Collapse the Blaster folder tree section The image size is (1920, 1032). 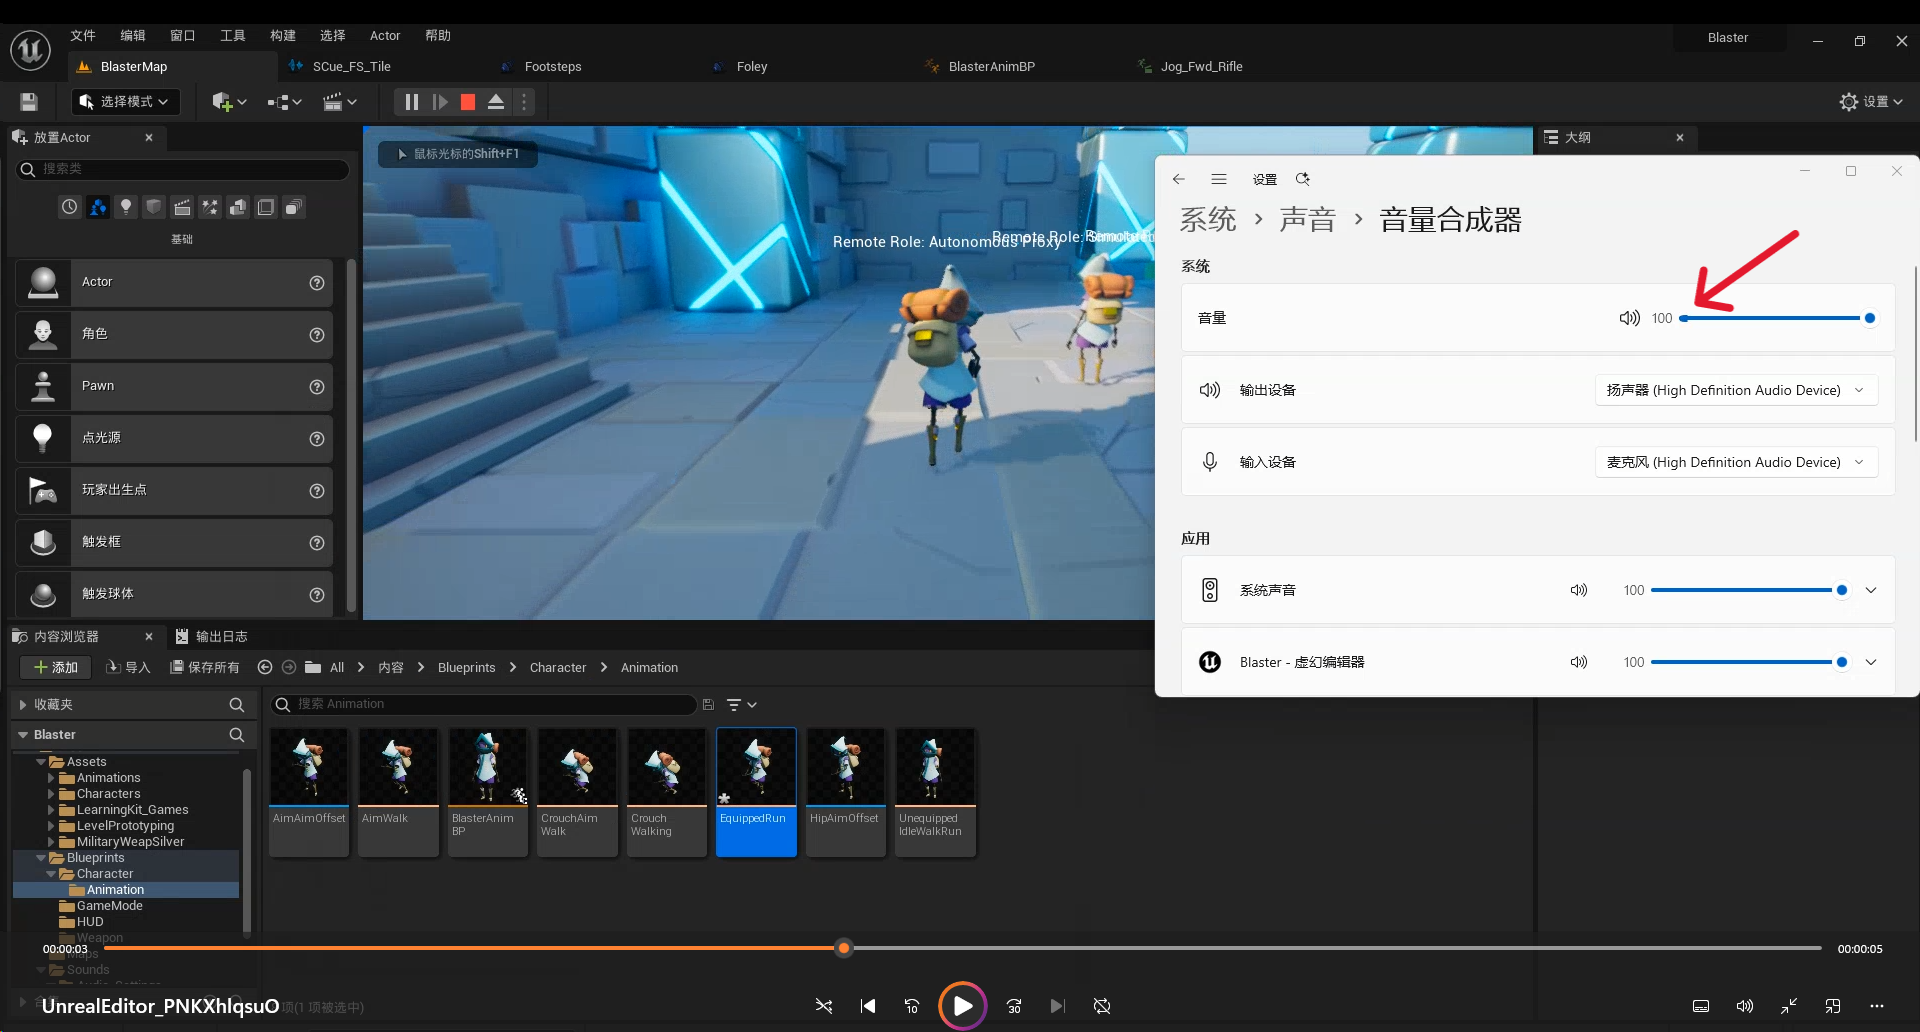[x=23, y=735]
